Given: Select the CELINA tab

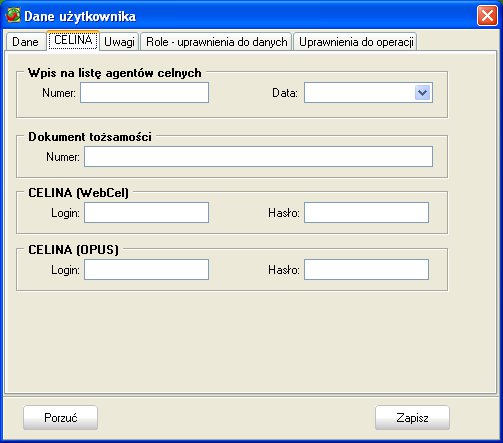Looking at the screenshot, I should (x=73, y=40).
